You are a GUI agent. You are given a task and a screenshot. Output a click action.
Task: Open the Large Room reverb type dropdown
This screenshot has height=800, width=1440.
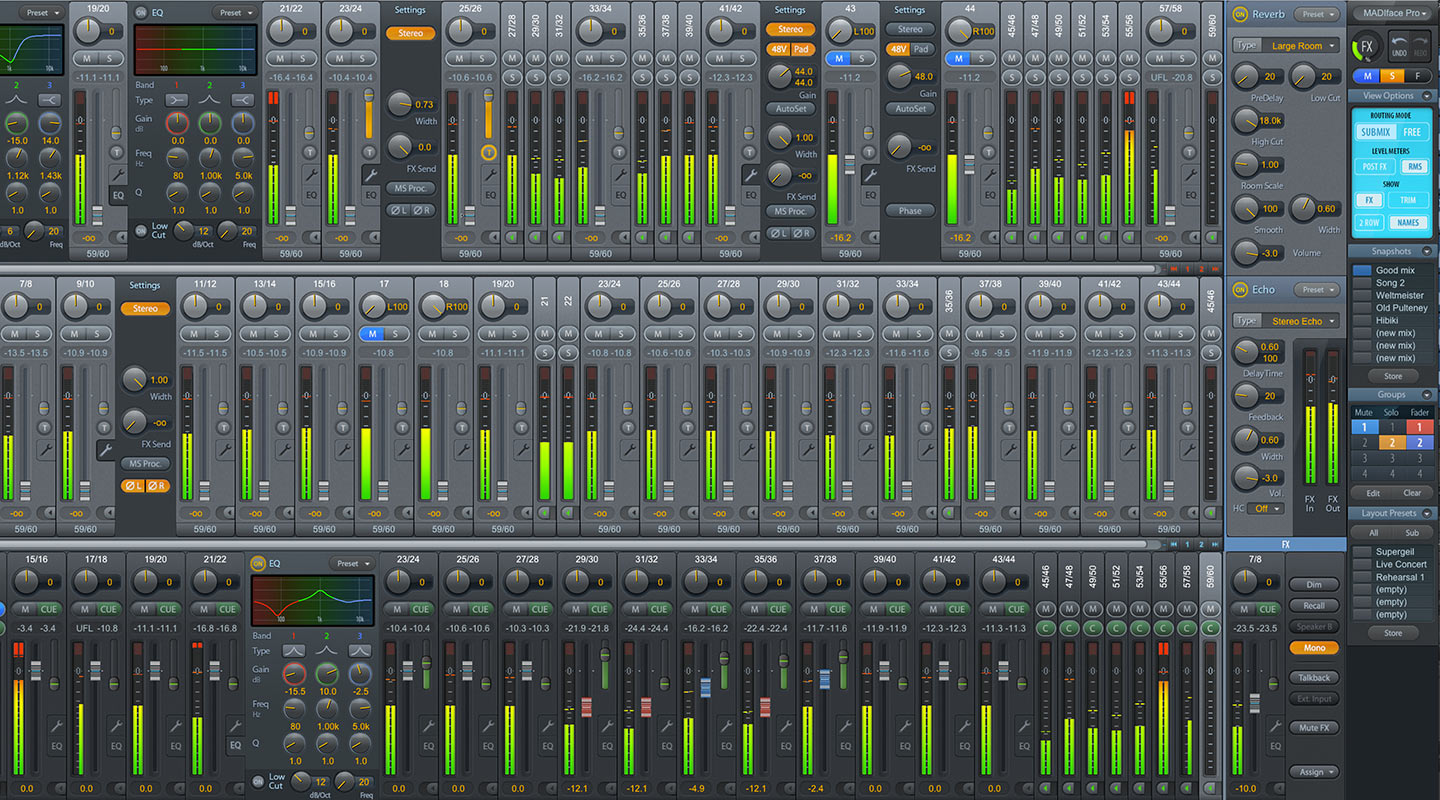coord(1297,45)
